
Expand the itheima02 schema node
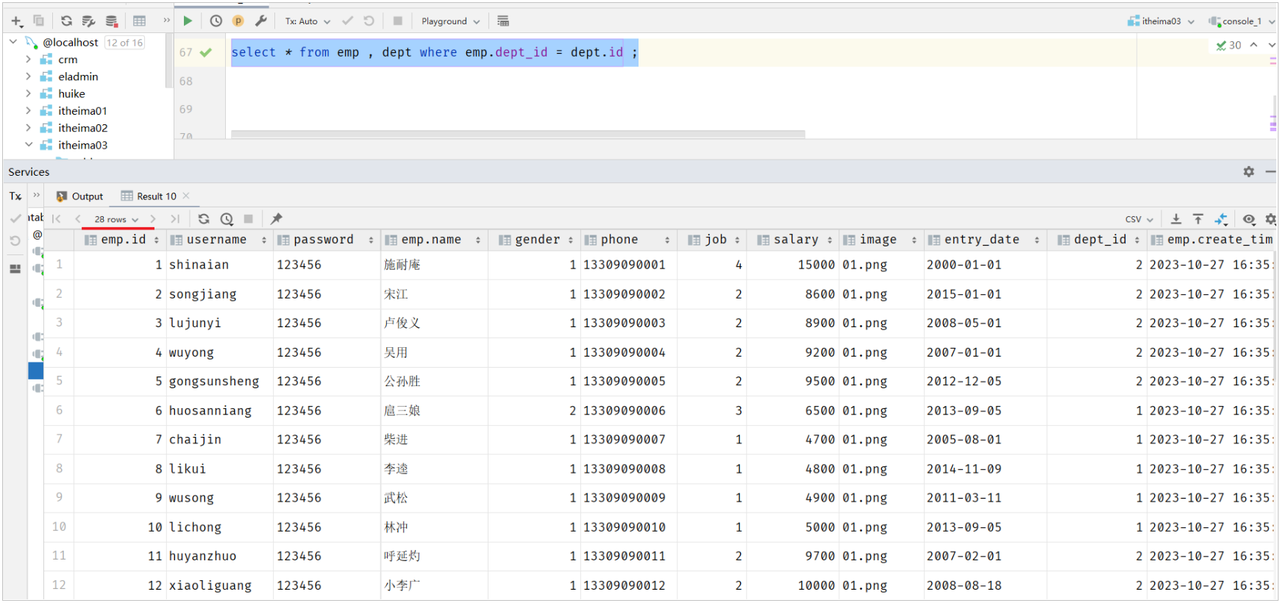coord(28,128)
